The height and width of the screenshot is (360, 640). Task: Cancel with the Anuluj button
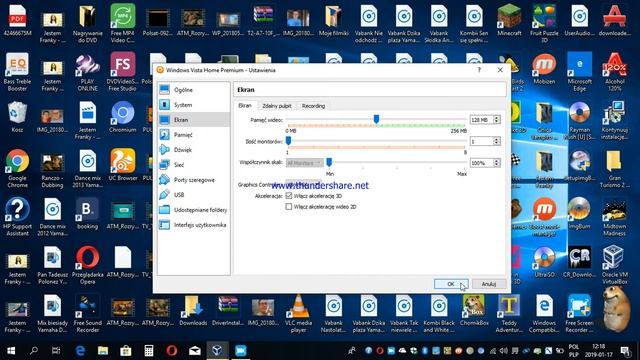point(489,284)
